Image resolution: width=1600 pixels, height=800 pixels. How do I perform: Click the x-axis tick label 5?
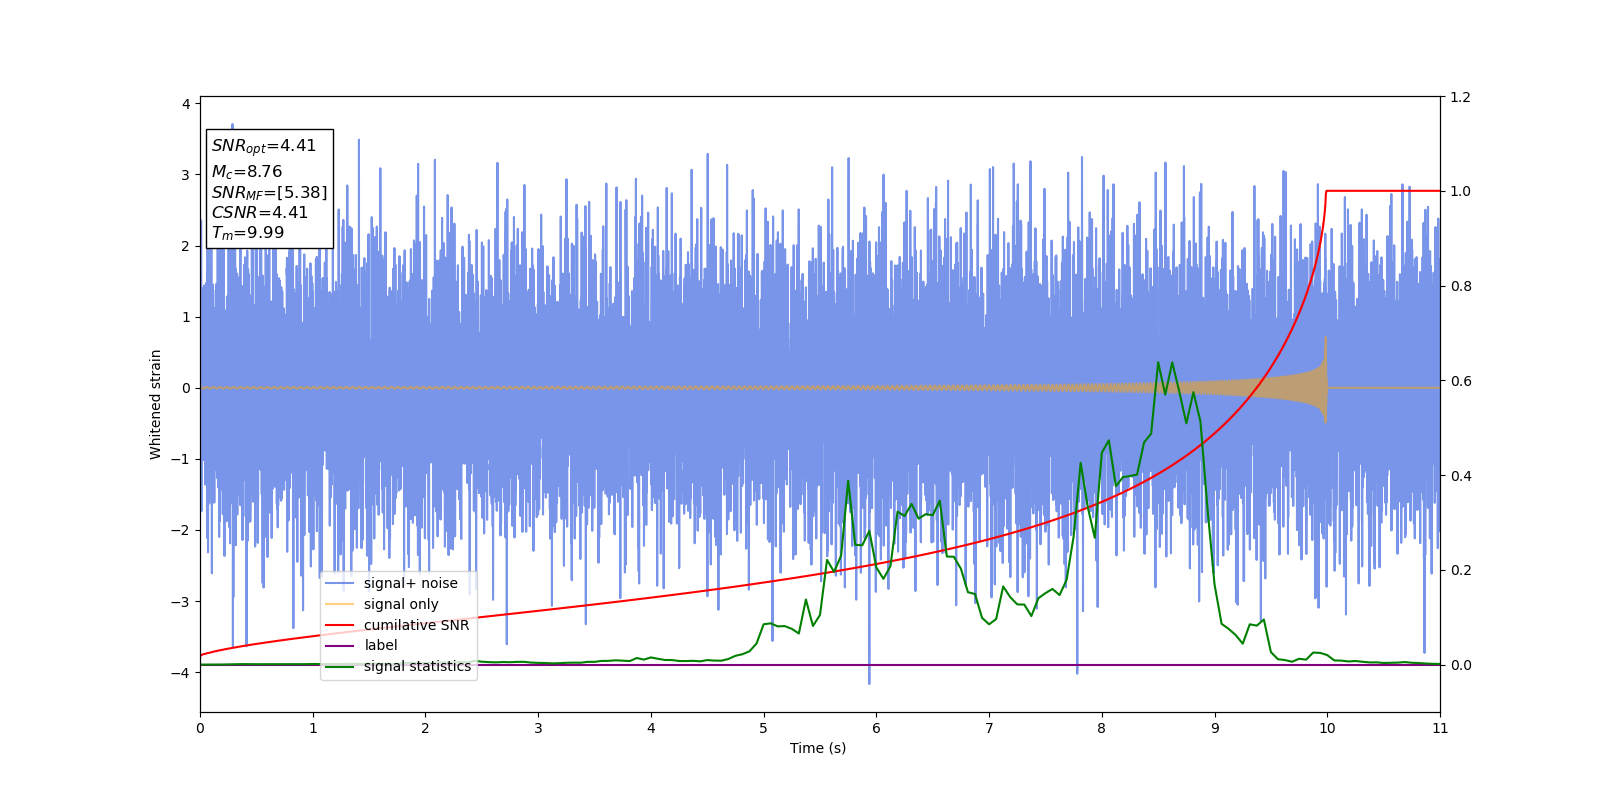click(x=764, y=728)
